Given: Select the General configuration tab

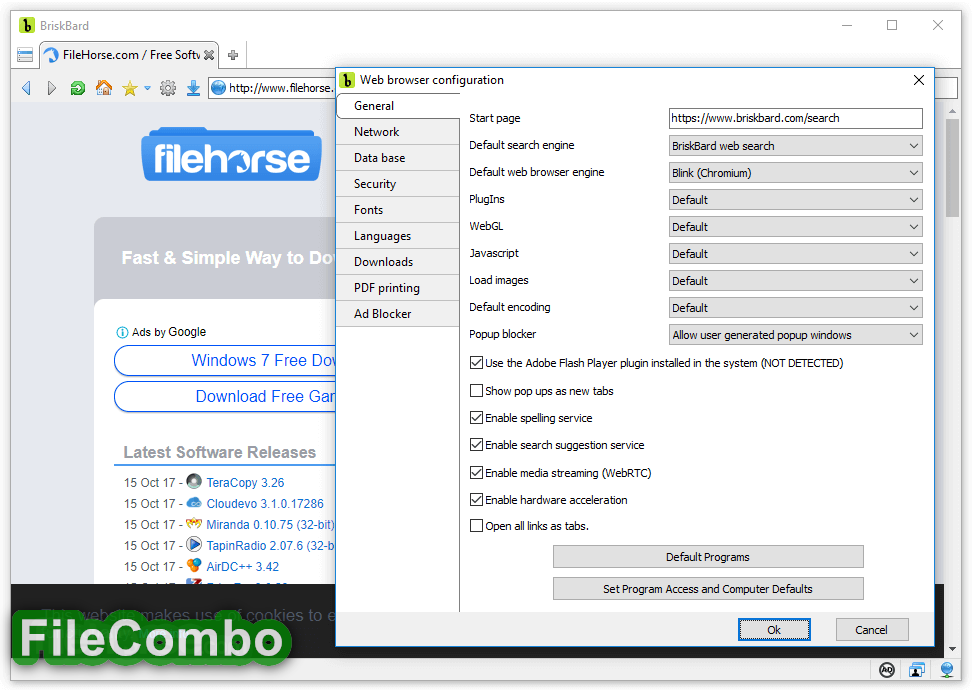Looking at the screenshot, I should pos(398,106).
